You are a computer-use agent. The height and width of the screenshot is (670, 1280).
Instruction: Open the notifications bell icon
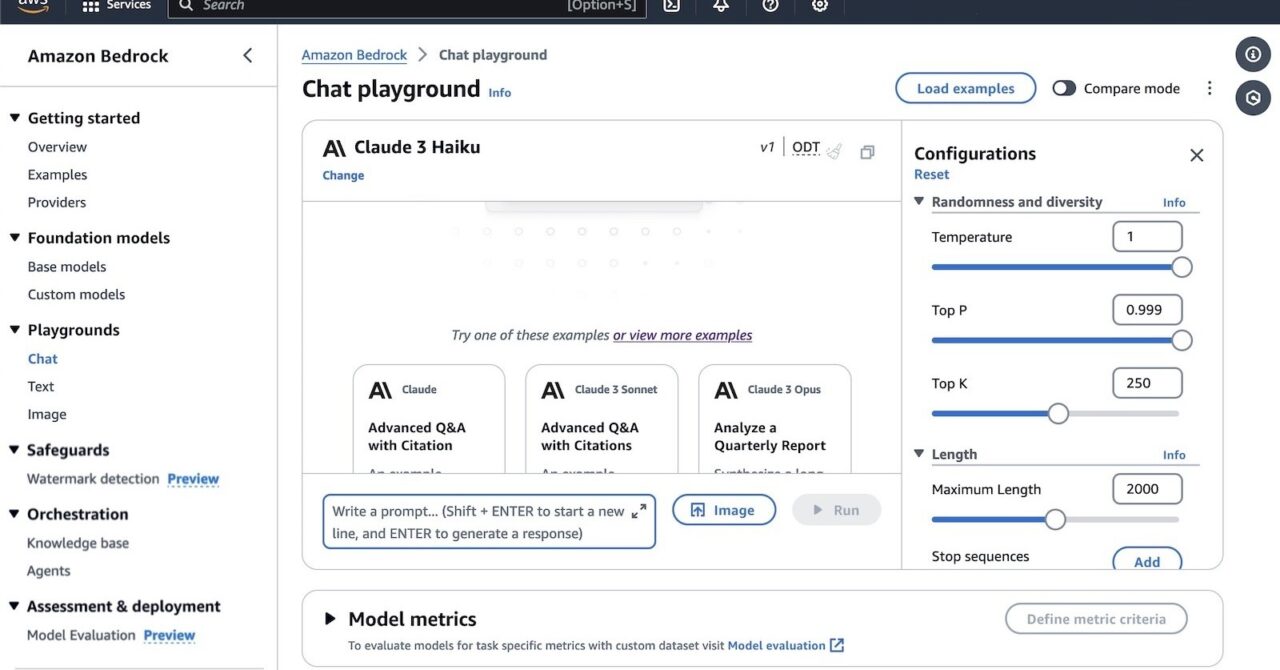[721, 6]
